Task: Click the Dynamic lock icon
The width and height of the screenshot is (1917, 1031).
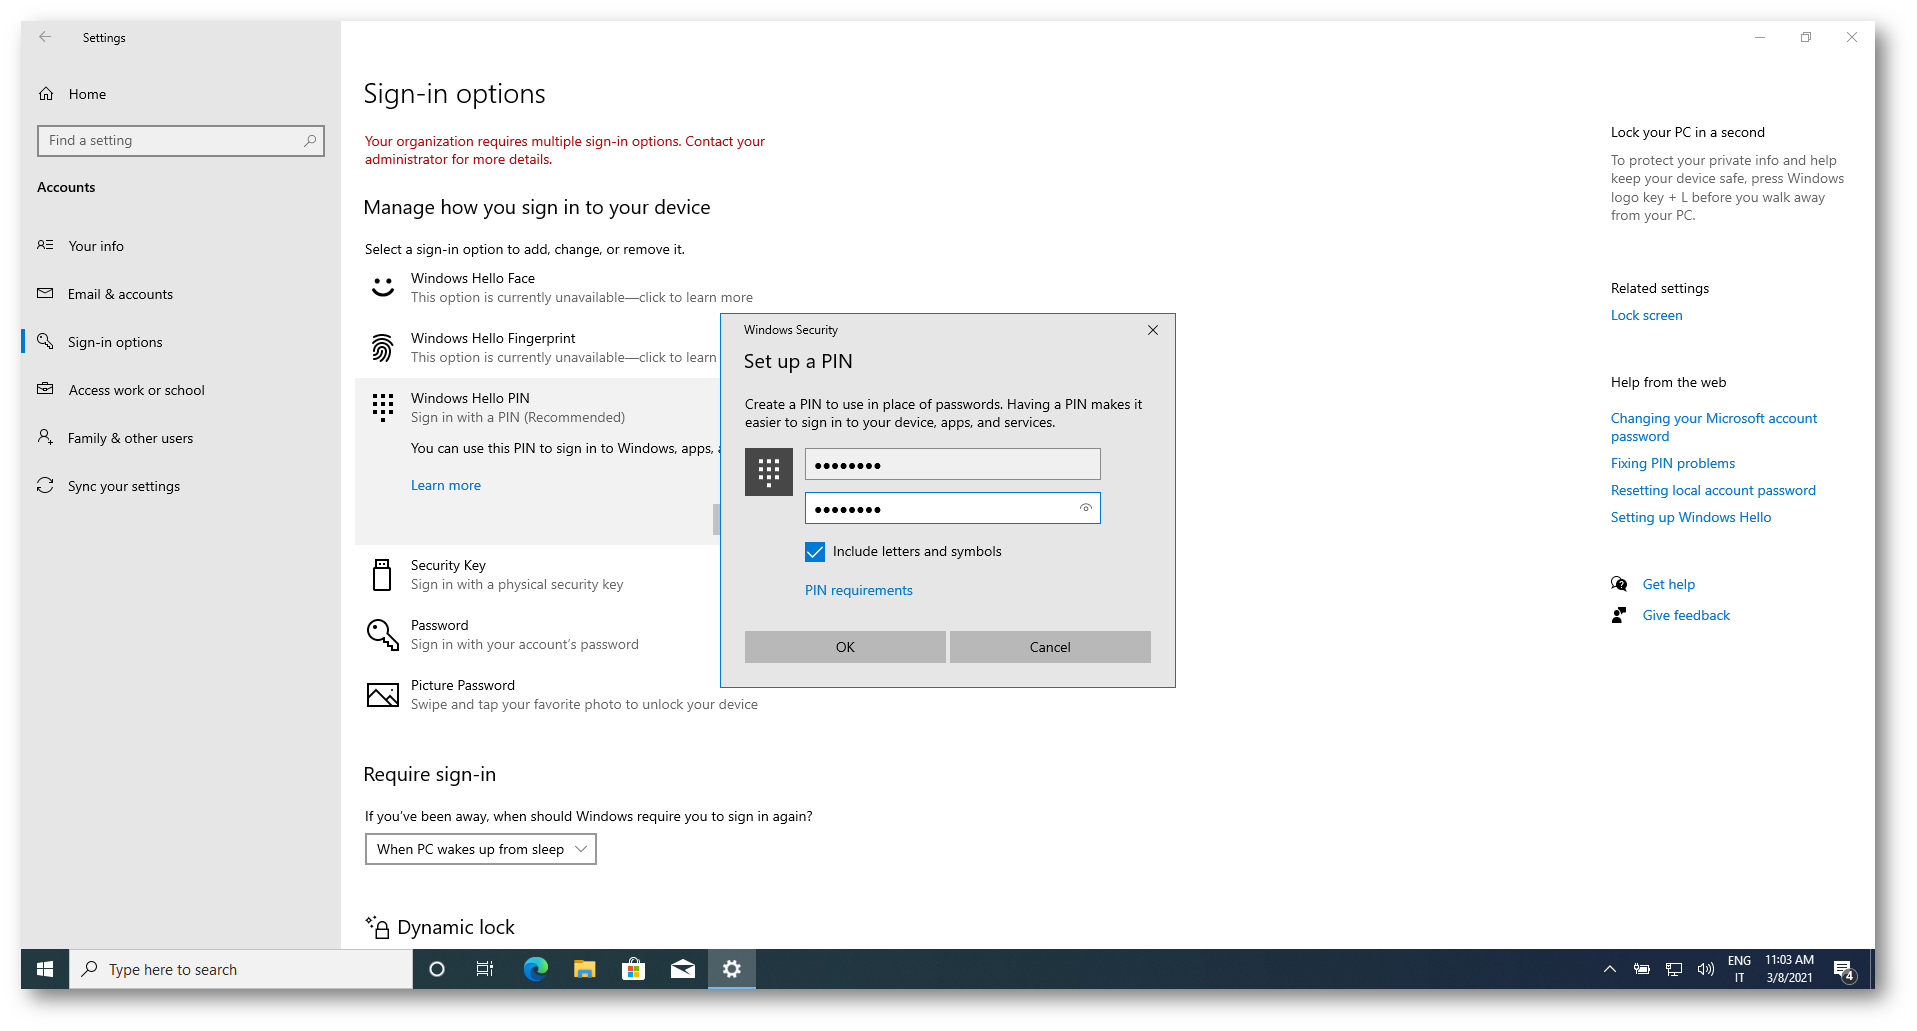Action: pyautogui.click(x=377, y=927)
